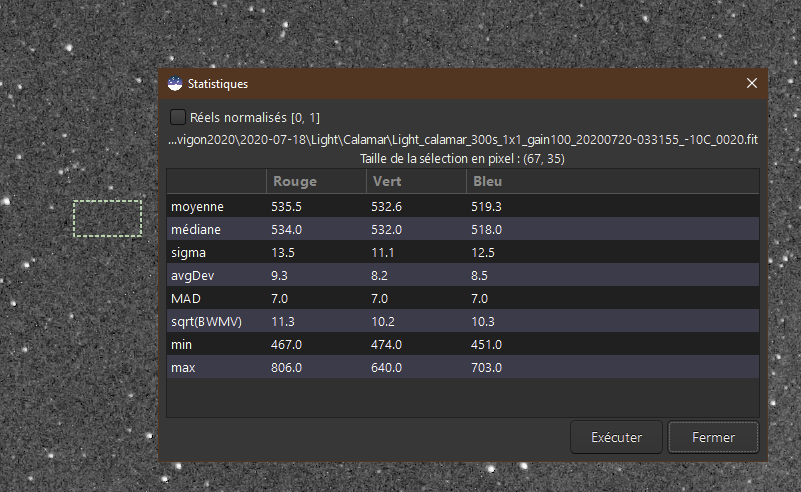Click the Bleu sqrt(BWMV) value 10.3
The height and width of the screenshot is (492, 801).
coord(483,321)
